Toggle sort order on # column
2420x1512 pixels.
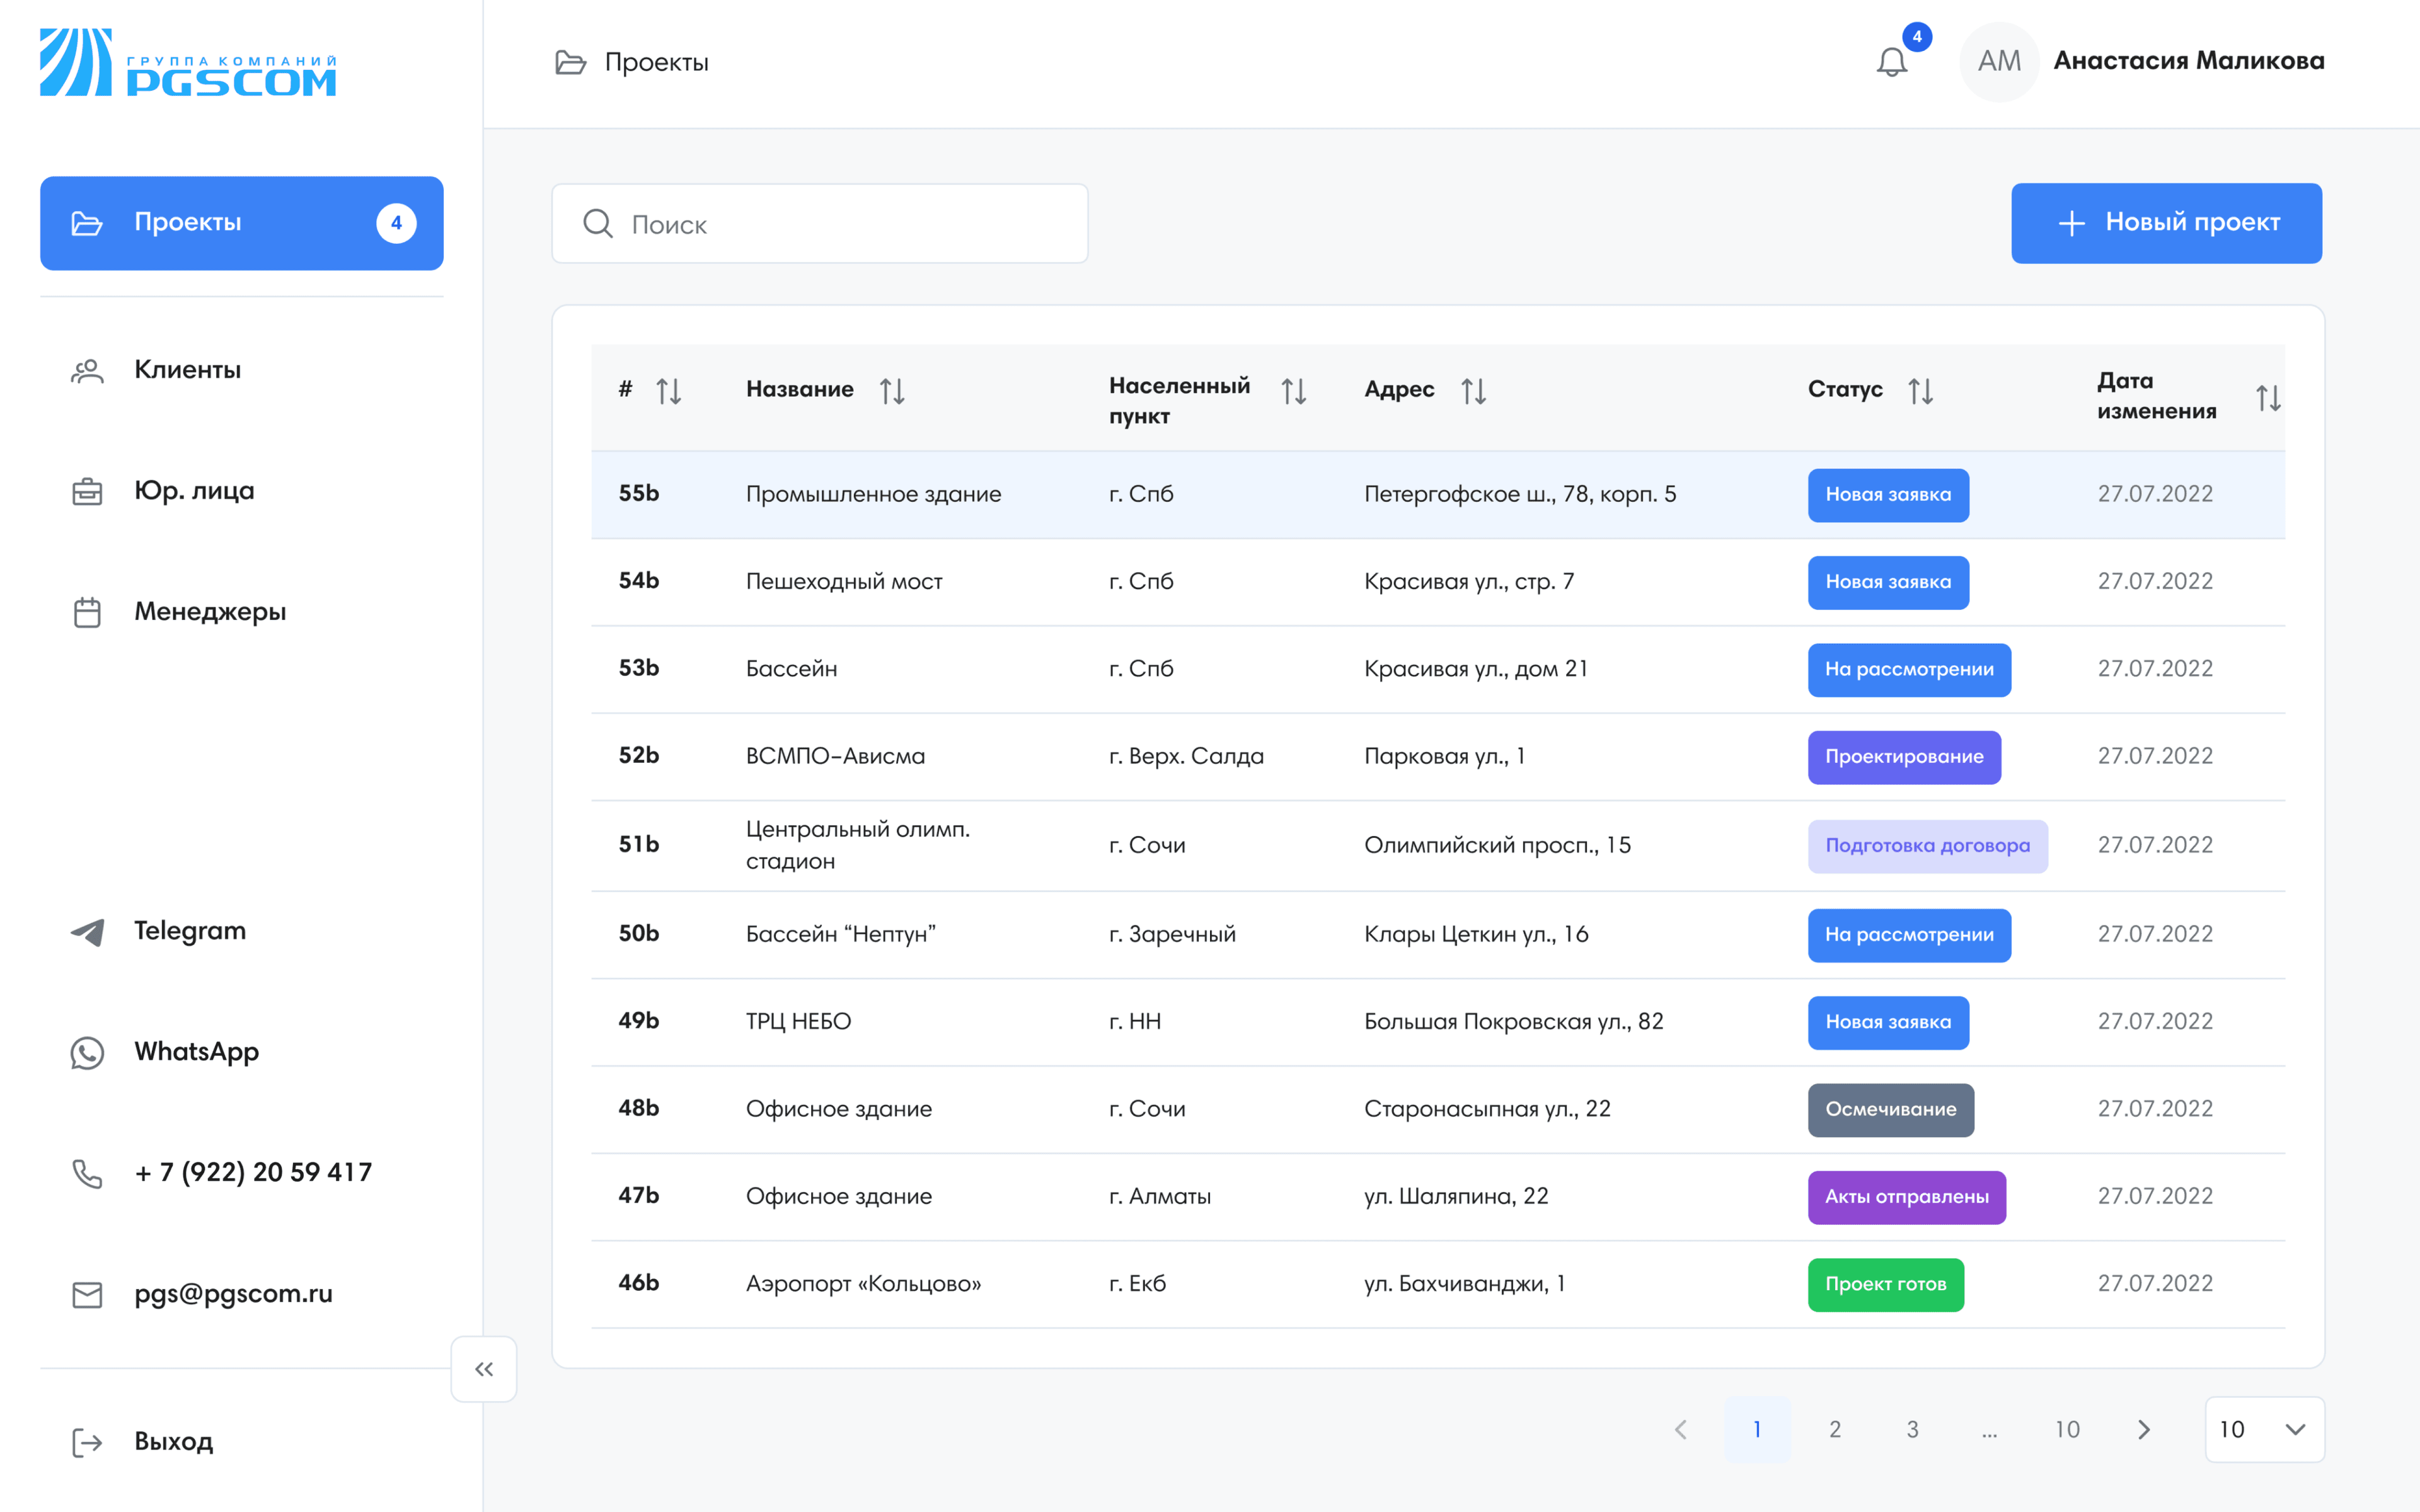669,391
